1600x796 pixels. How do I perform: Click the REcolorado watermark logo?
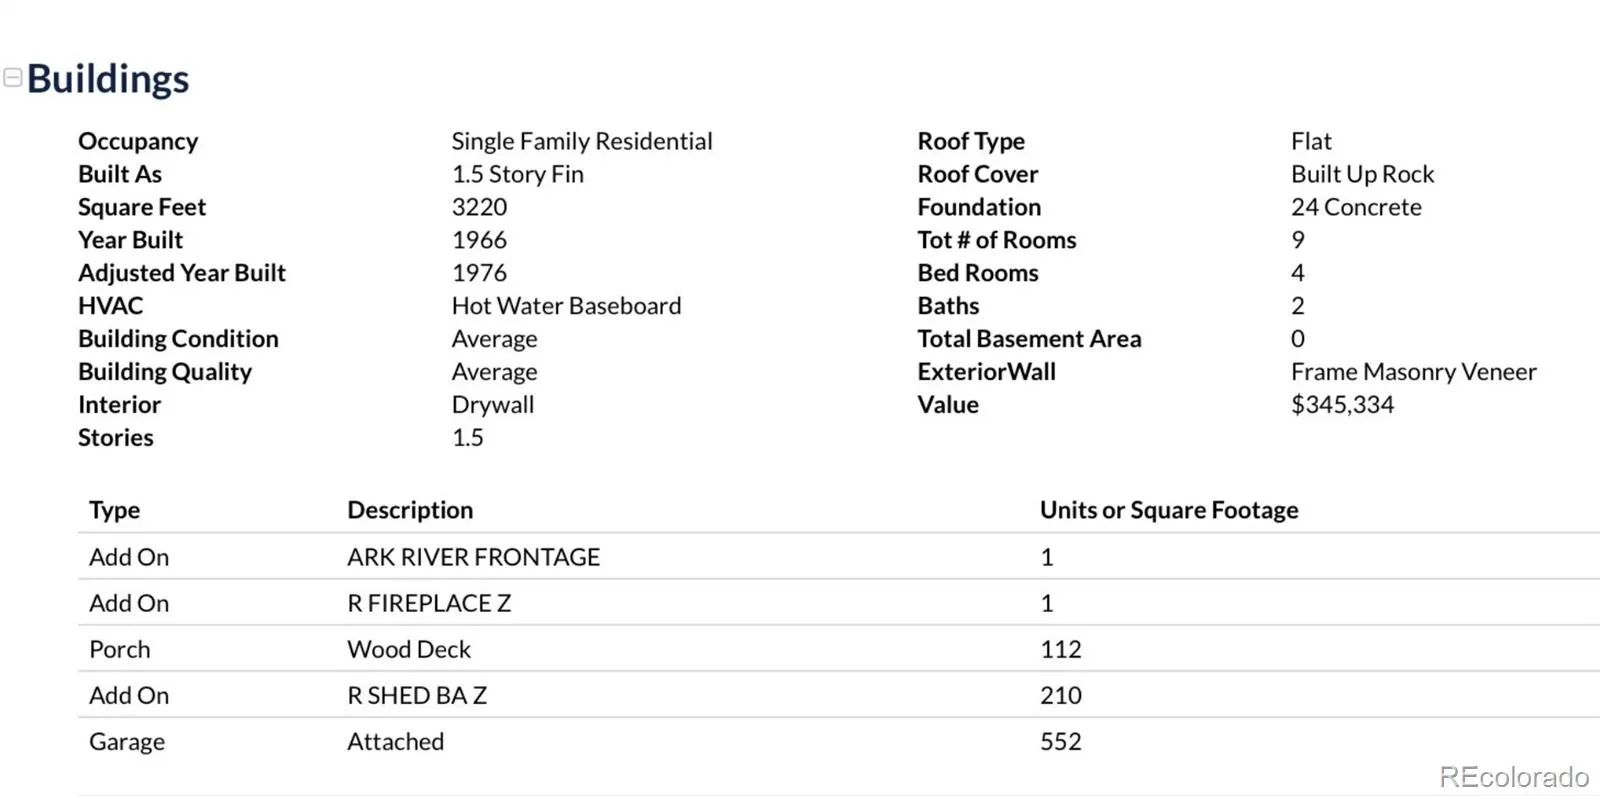(x=1513, y=777)
